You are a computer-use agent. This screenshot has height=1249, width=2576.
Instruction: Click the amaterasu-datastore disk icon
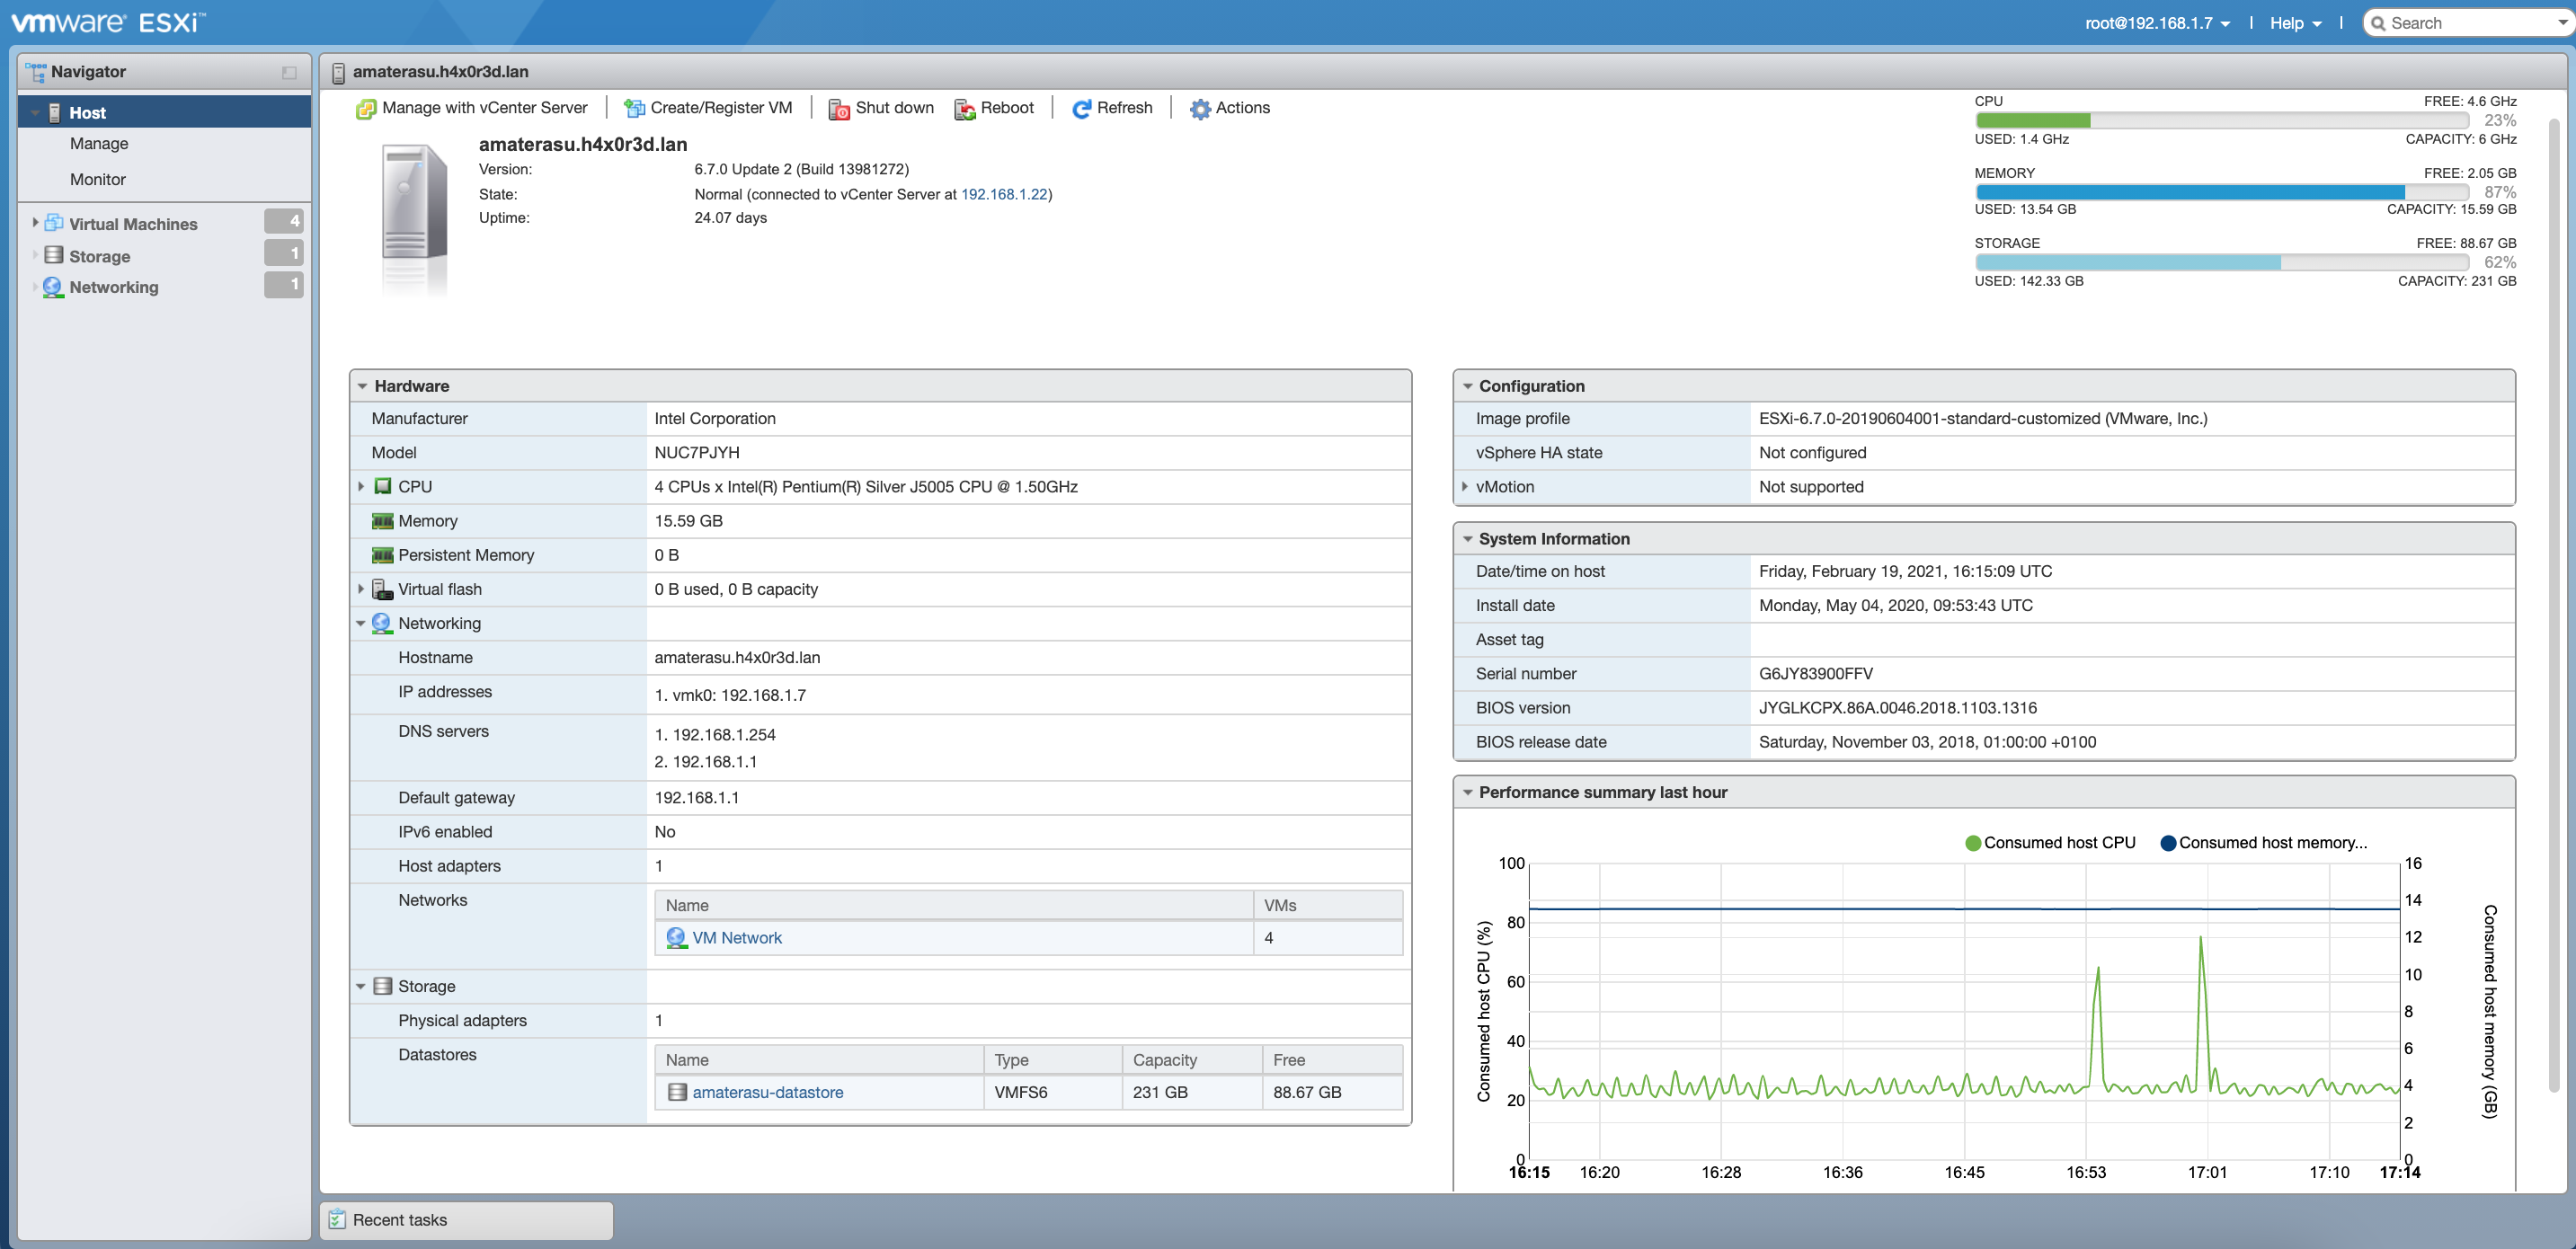pos(677,1092)
